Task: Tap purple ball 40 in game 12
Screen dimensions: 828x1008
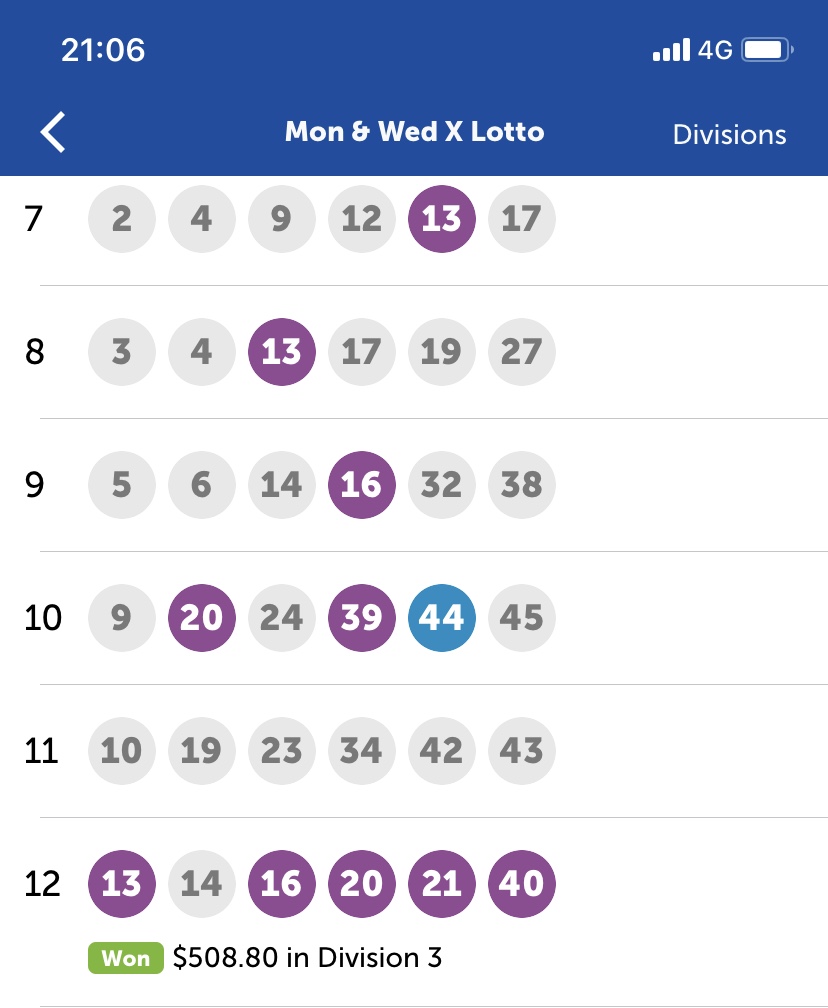Action: pos(521,883)
